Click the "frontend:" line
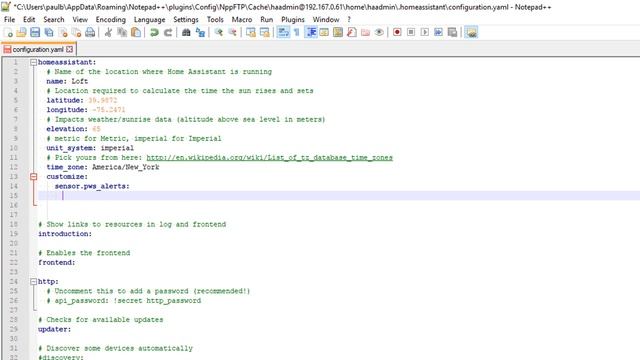The image size is (640, 360). coord(56,262)
